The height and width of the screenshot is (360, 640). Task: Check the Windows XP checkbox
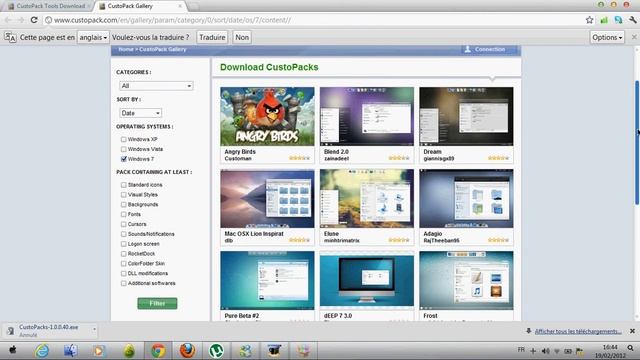(124, 139)
